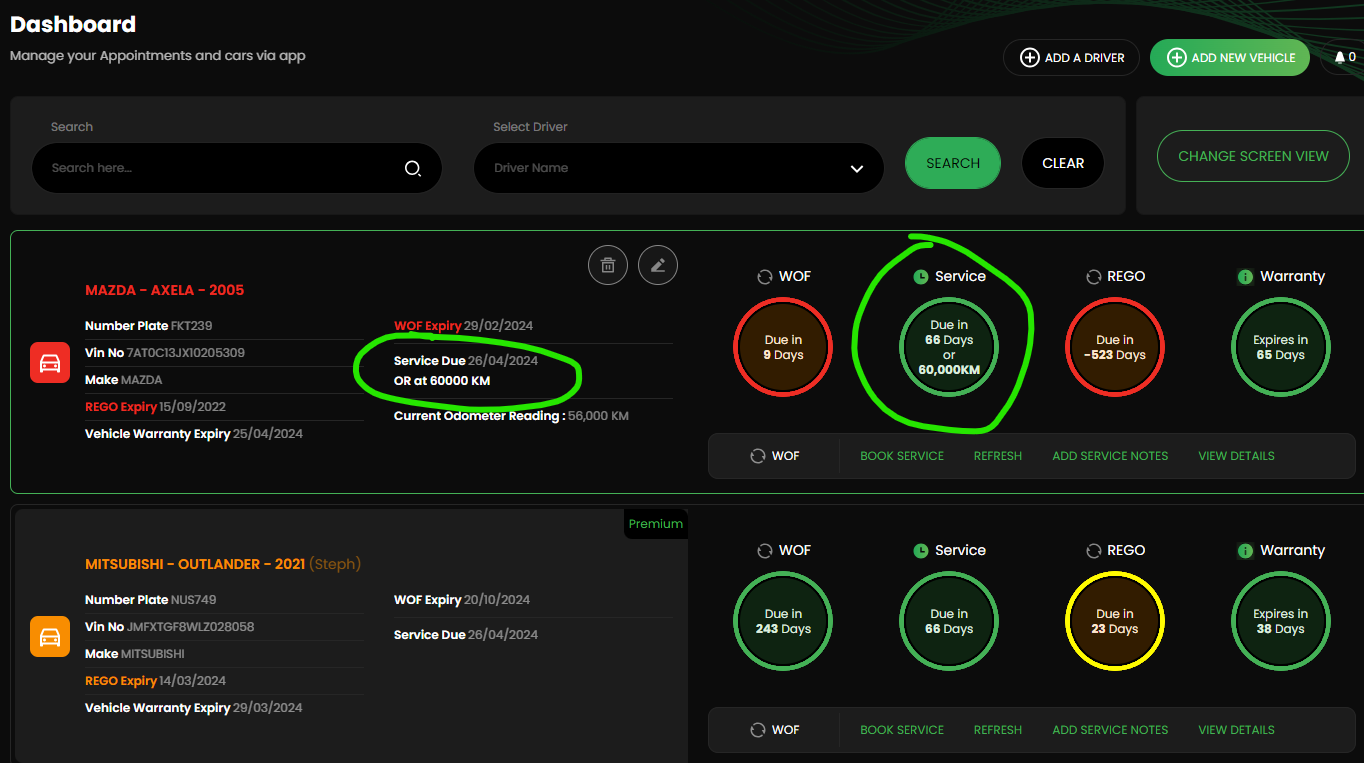Click the Mazda Warranty 'Expires in 65 Days' circle
Viewport: 1364px width, 763px height.
click(1281, 347)
